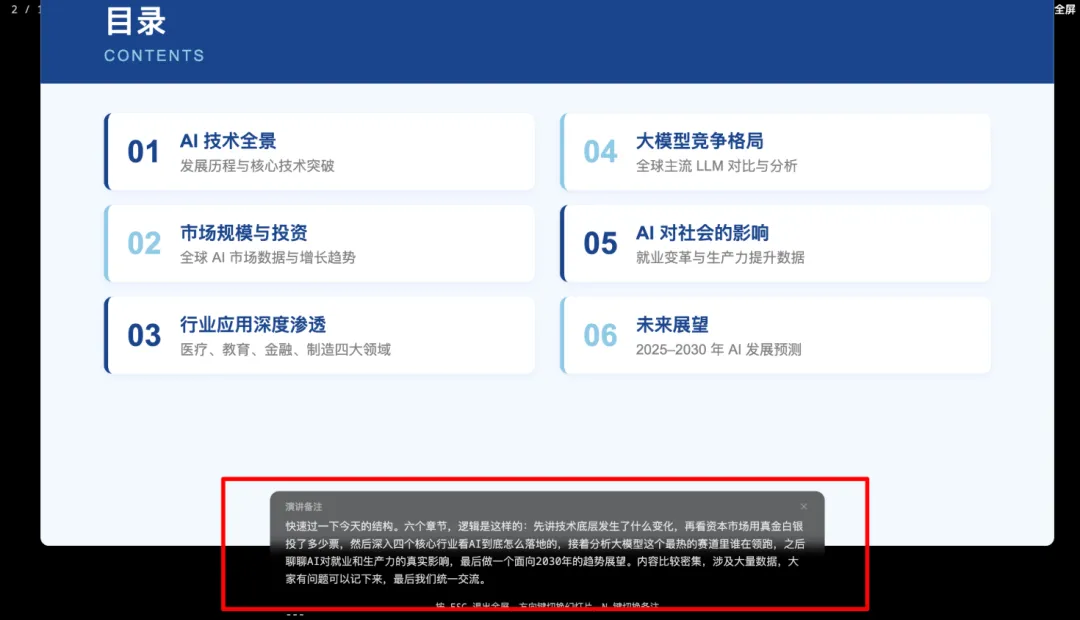This screenshot has height=620, width=1080.
Task: Click the number 06 on the card
Action: pos(600,335)
